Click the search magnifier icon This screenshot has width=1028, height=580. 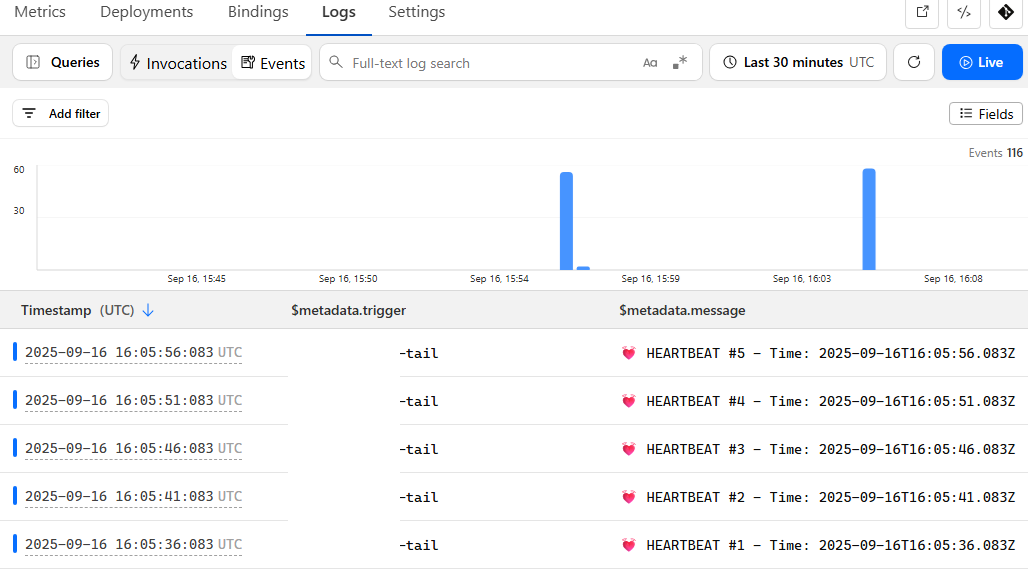336,62
